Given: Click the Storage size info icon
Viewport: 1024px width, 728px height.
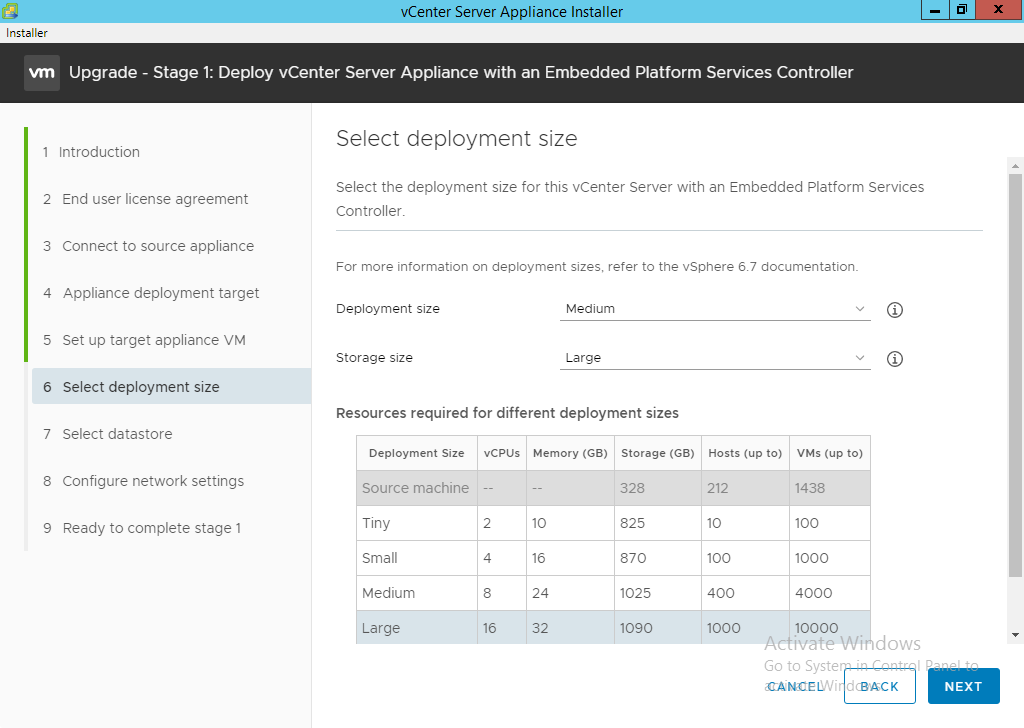Looking at the screenshot, I should [895, 358].
